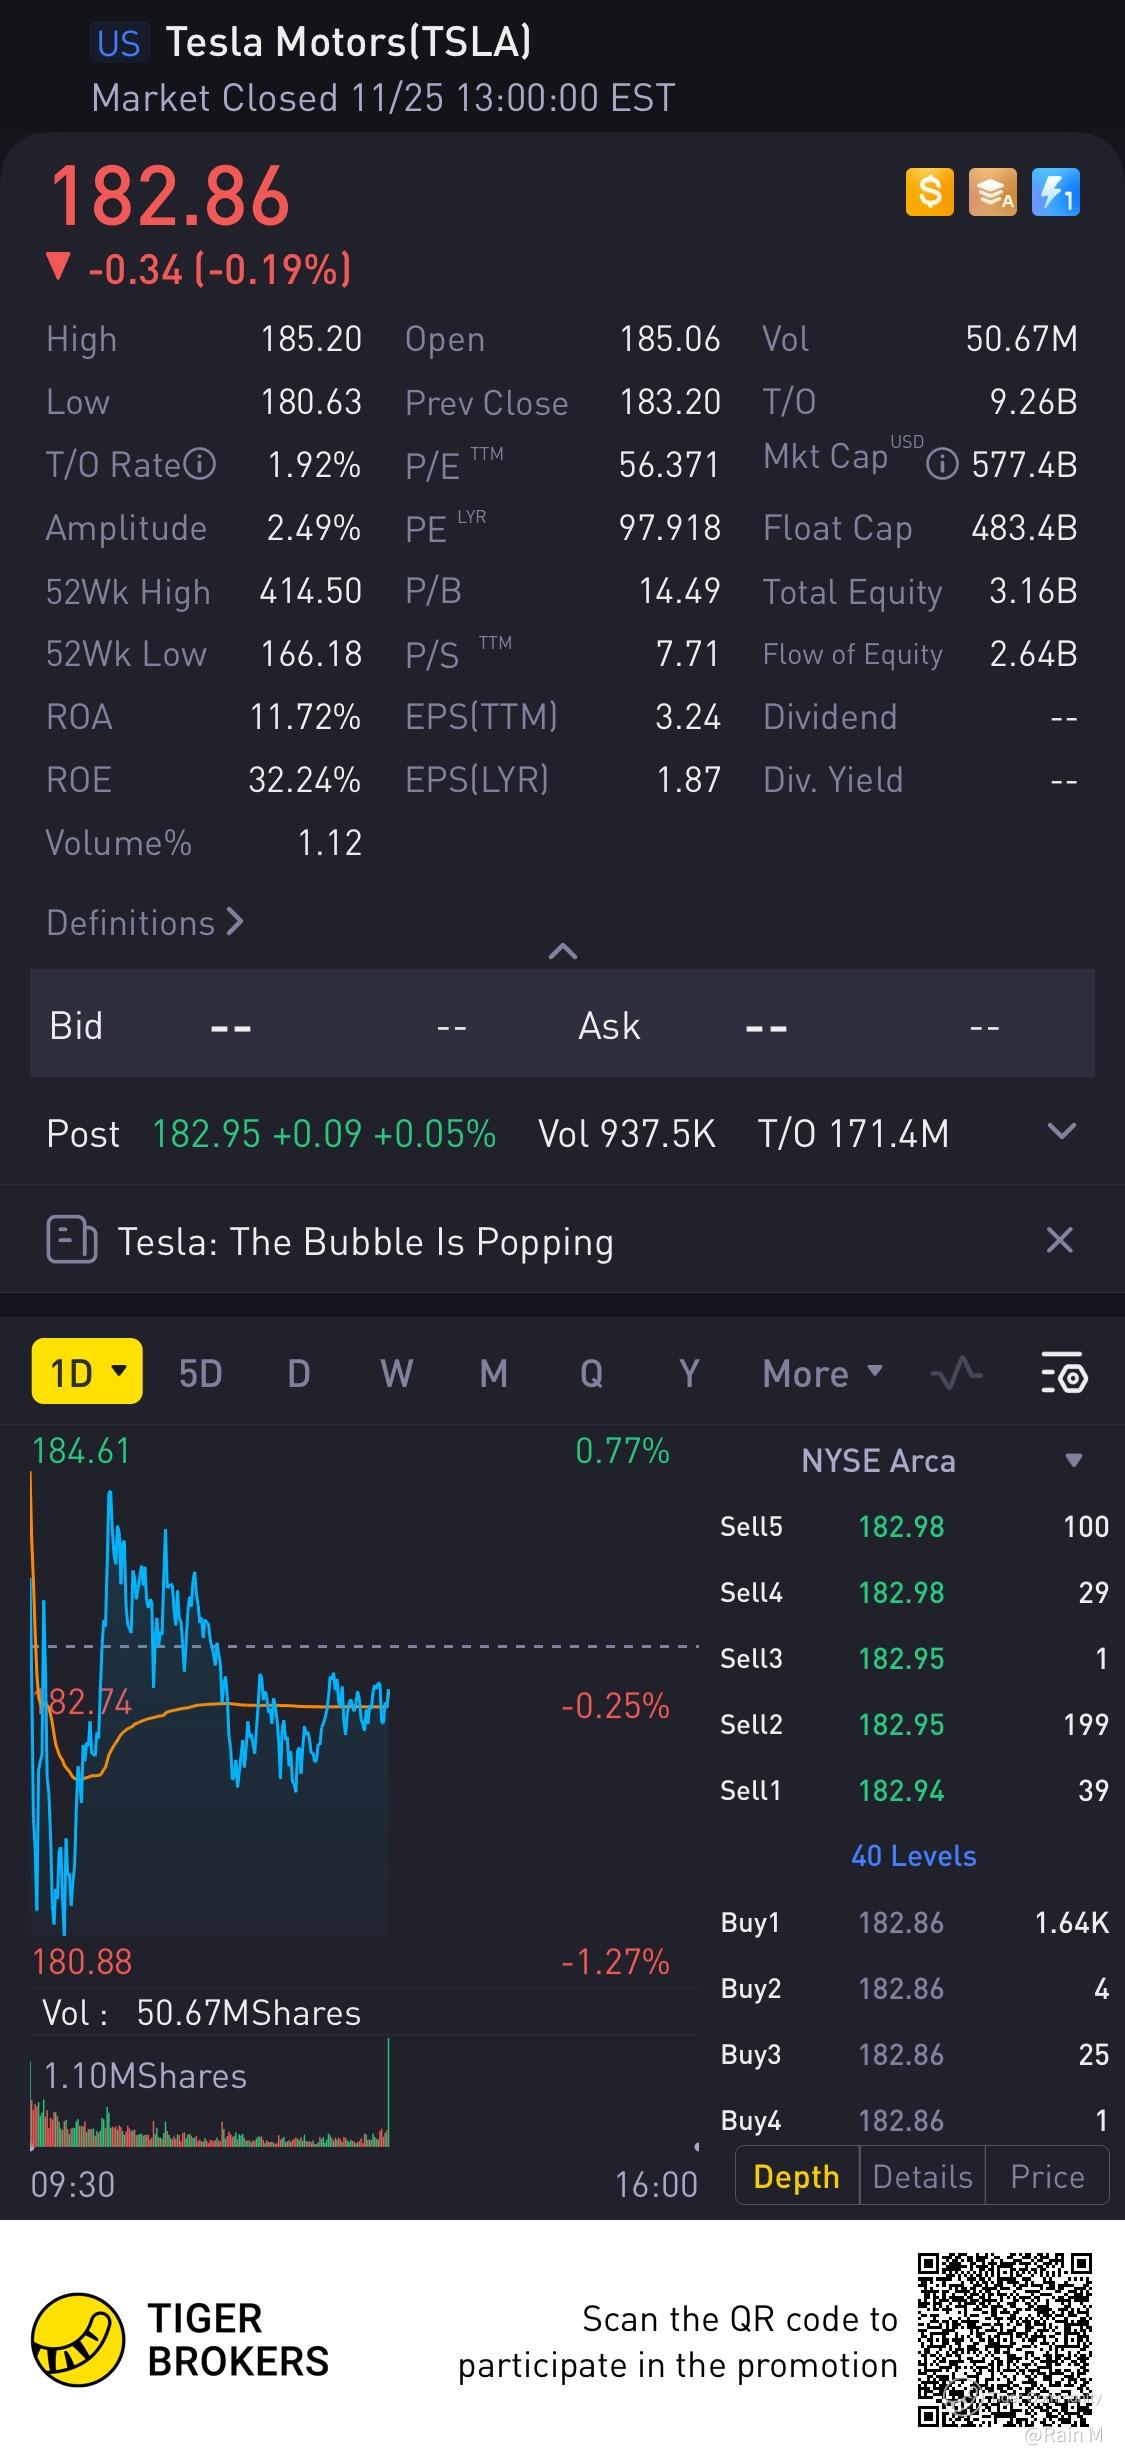This screenshot has height=2460, width=1125.
Task: Open the 1D timeframe dropdown
Action: pos(87,1372)
